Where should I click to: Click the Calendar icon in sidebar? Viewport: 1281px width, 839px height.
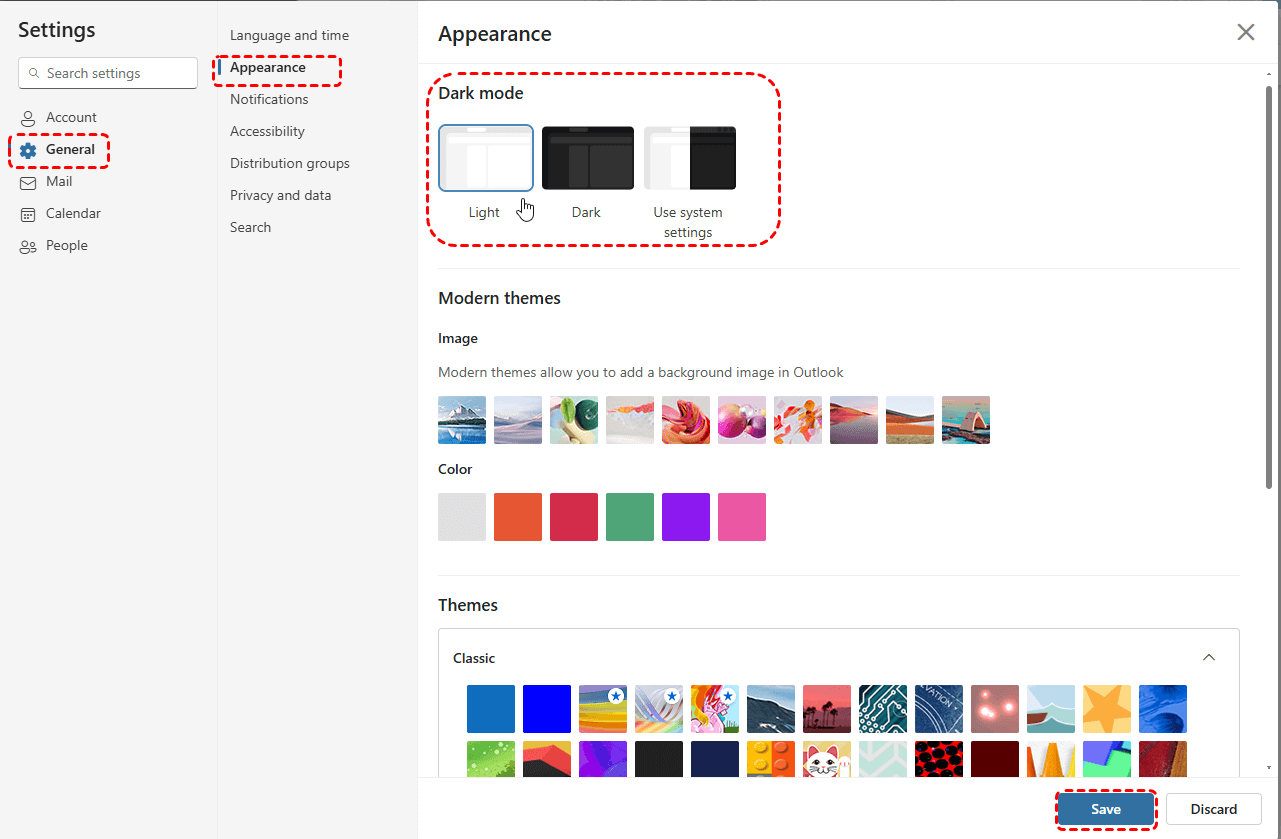(x=28, y=214)
